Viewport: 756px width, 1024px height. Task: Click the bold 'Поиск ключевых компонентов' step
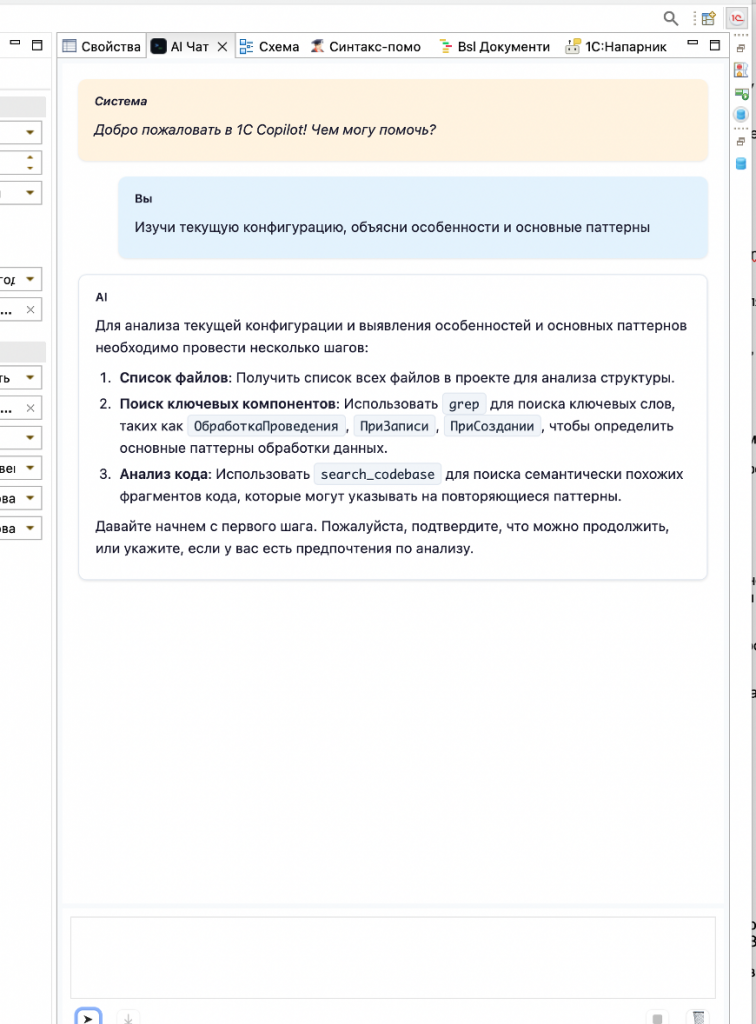(228, 404)
